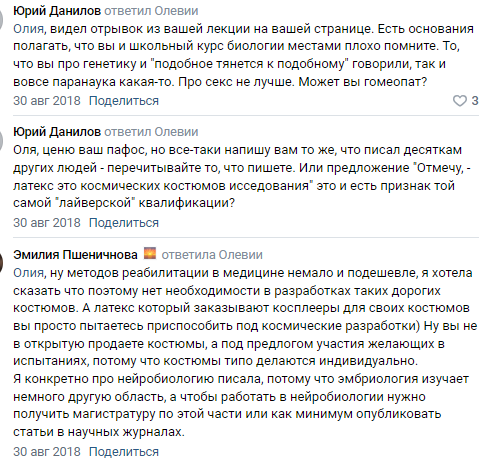Like Yuri Danilov's first comment via heart icon
This screenshot has height=464, width=493.
460,101
